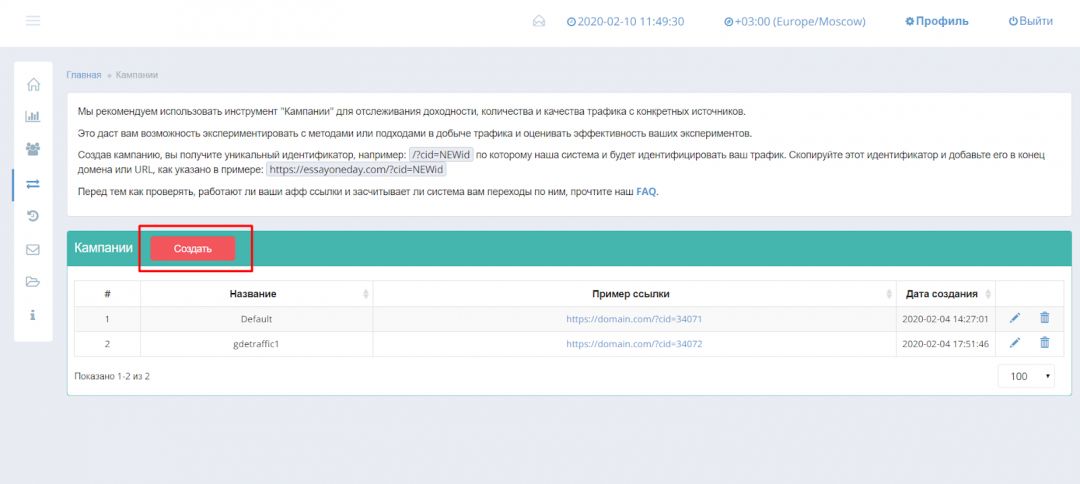Sort by Пример ссылки column arrows

pyautogui.click(x=889, y=294)
